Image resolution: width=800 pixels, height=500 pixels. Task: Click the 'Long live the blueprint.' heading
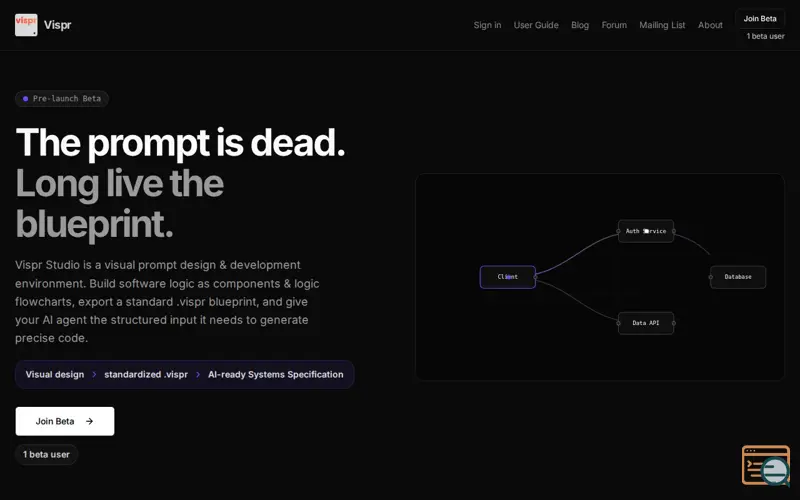click(119, 203)
